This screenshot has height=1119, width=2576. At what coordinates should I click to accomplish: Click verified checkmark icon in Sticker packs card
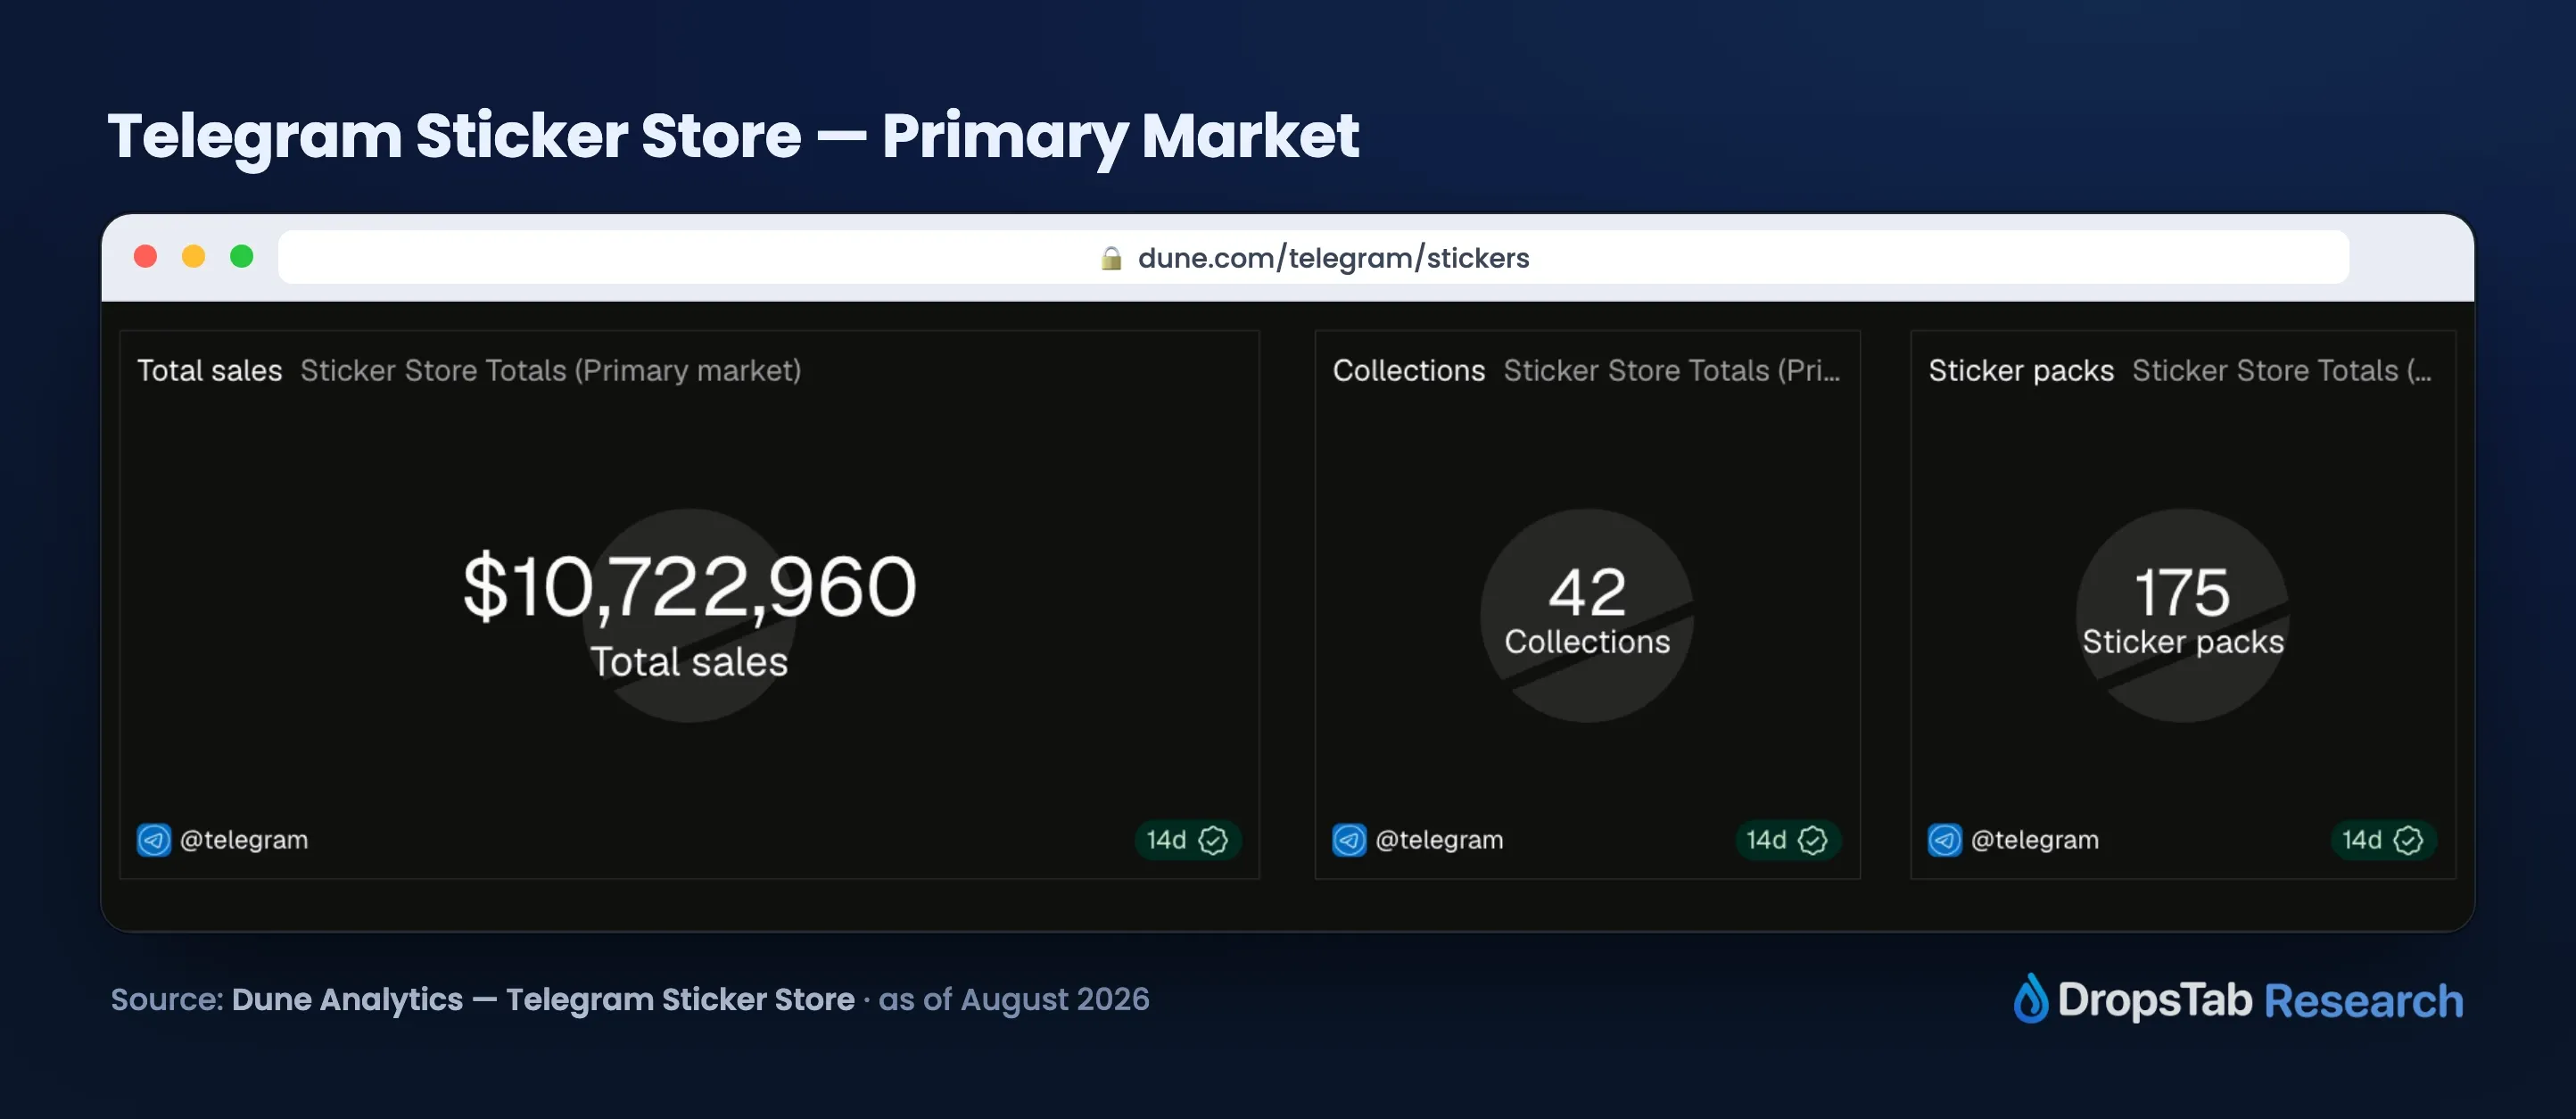pos(2407,840)
